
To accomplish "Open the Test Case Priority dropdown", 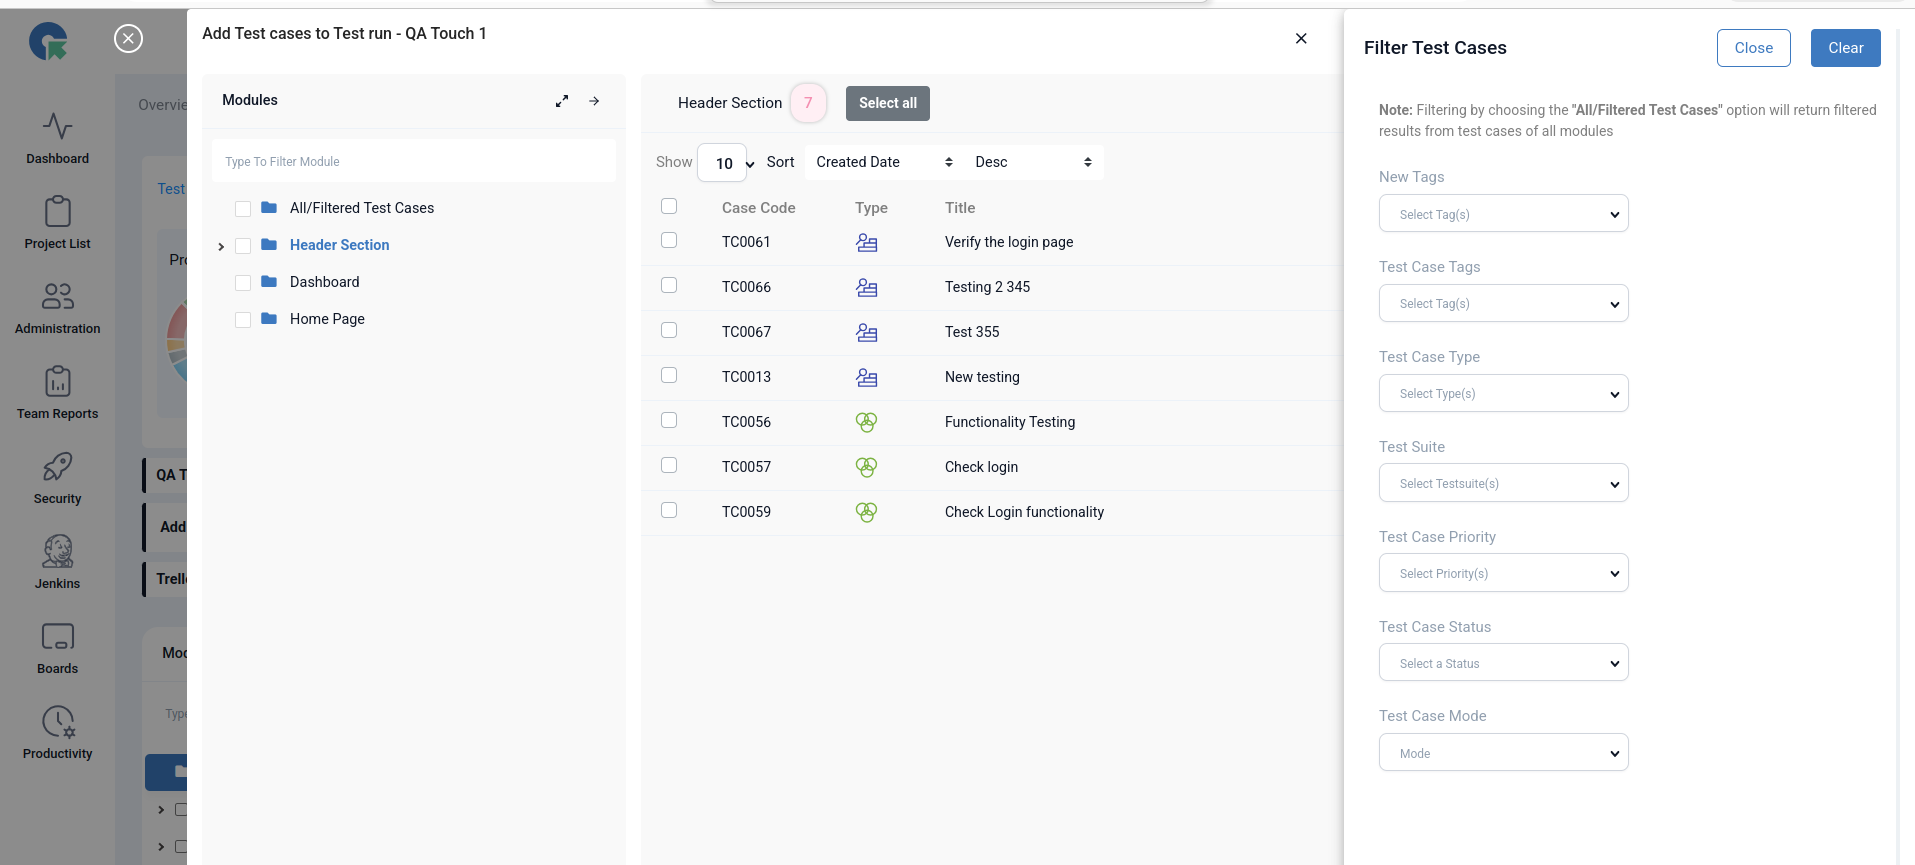I will pos(1503,573).
